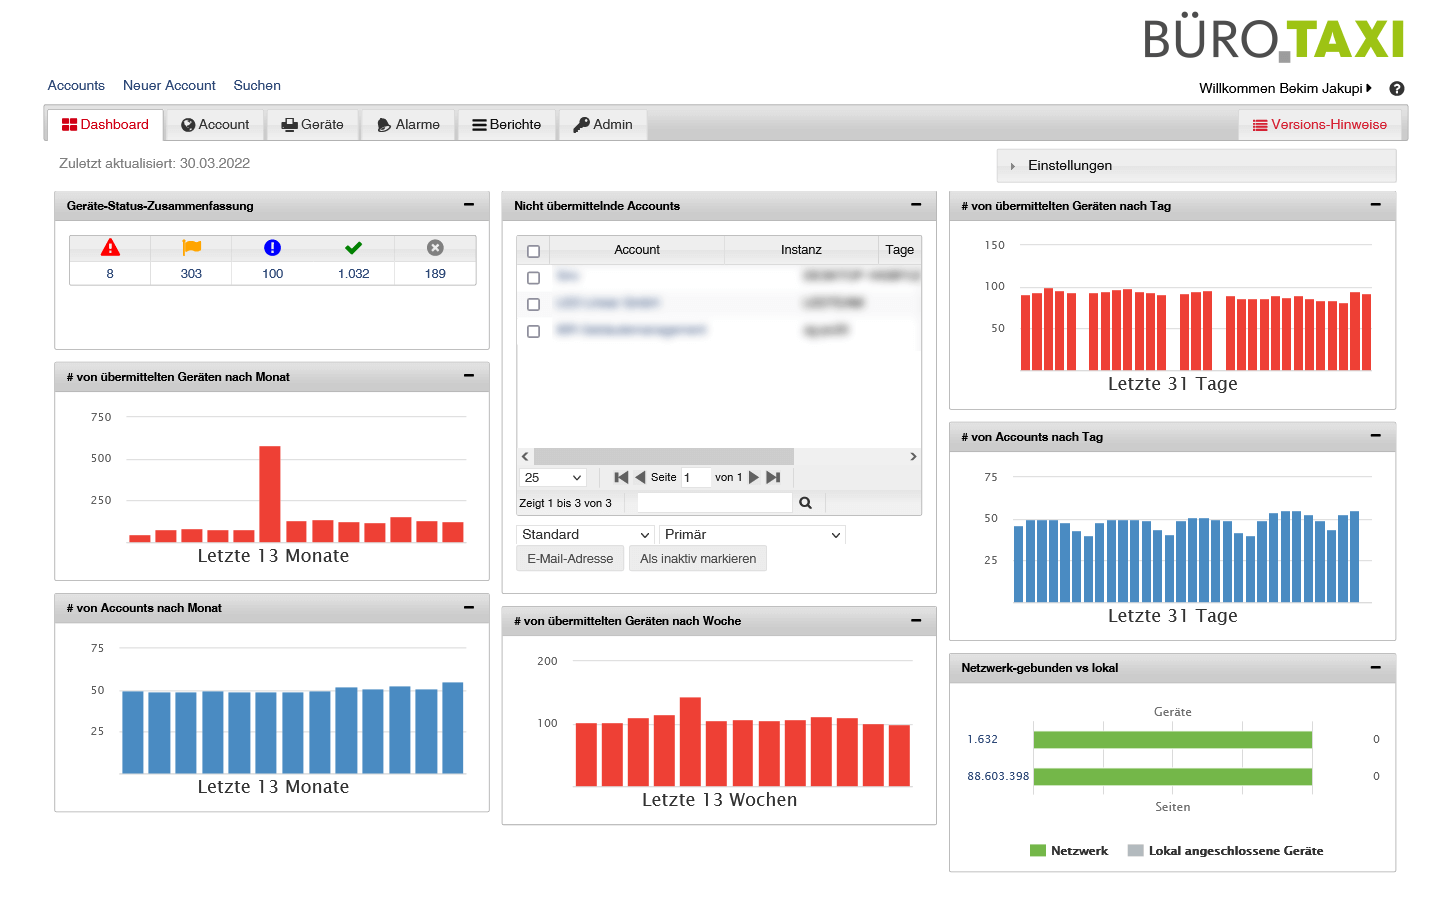The width and height of the screenshot is (1452, 908).
Task: Click the blue exclamation status icon
Action: (x=272, y=247)
